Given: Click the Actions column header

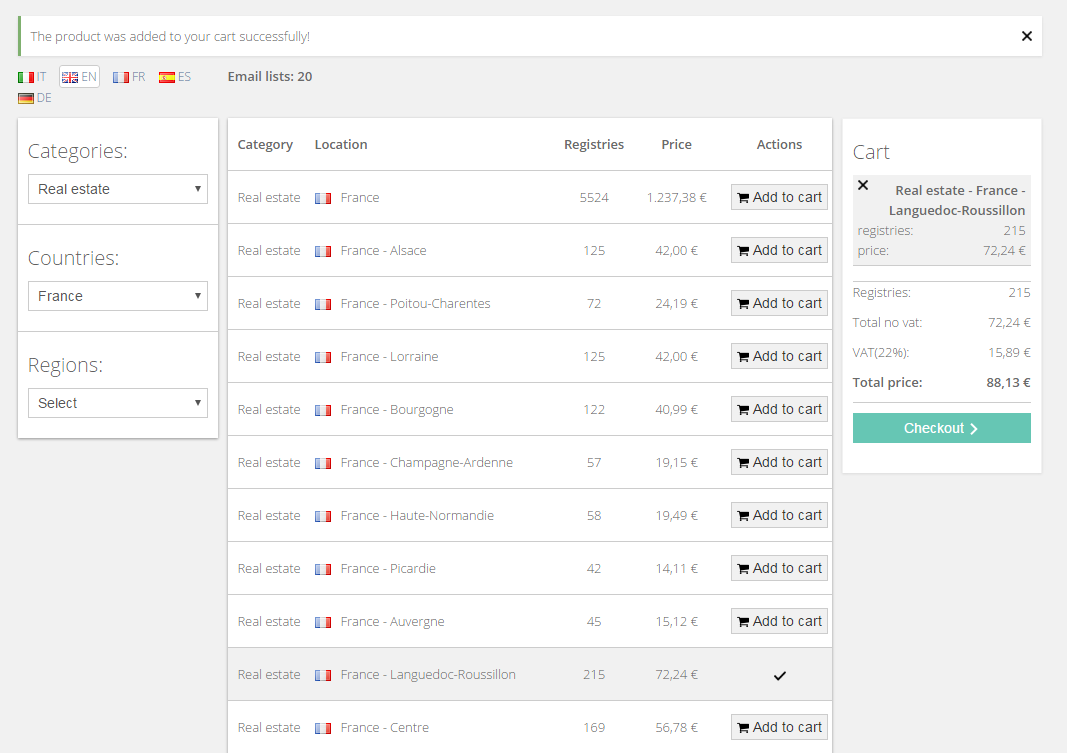Looking at the screenshot, I should tap(779, 144).
